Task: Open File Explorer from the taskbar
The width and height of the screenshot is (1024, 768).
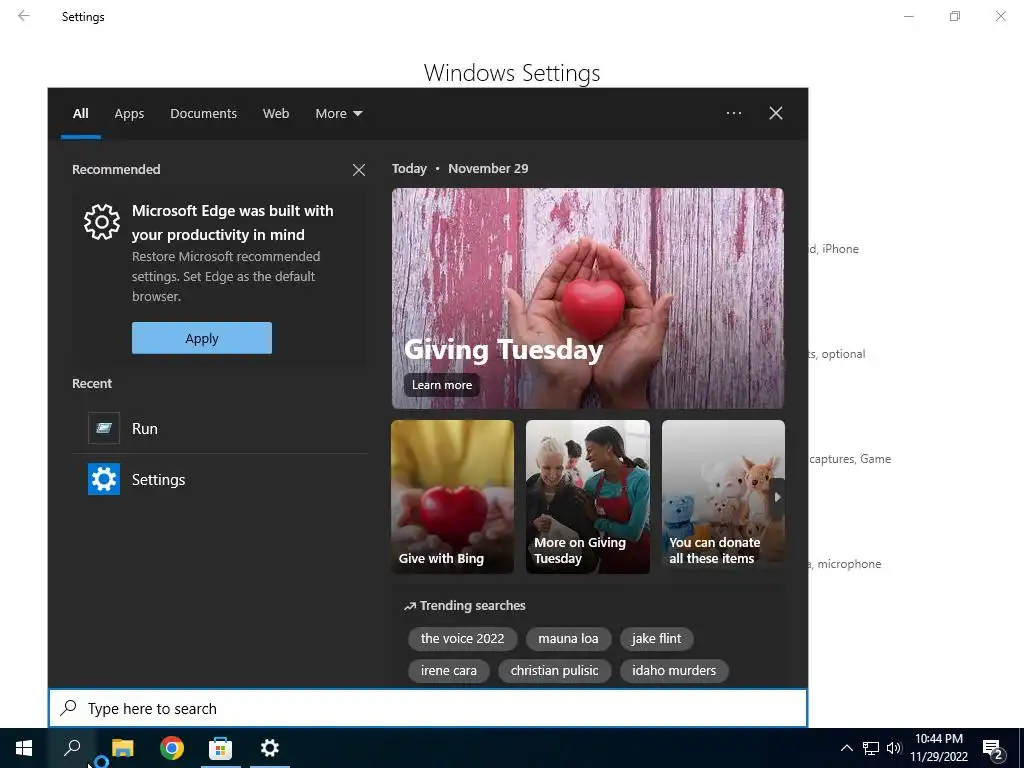Action: 122,748
